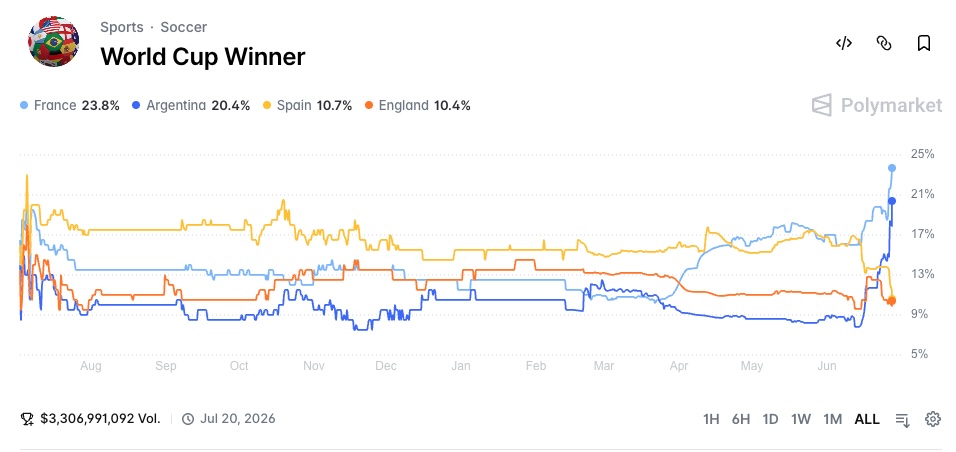Screen dimensions: 956x452
Task: Click the sort lines icon
Action: click(x=903, y=420)
